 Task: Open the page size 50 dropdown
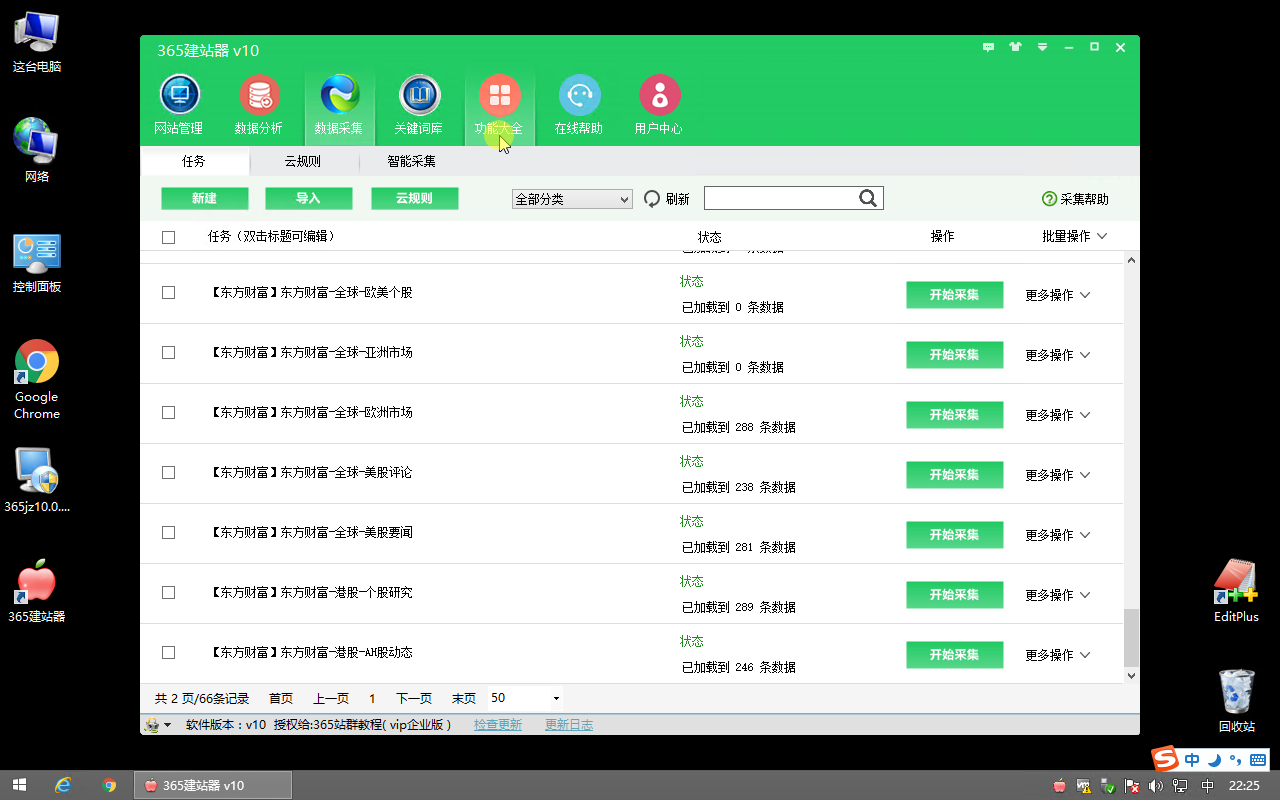(x=525, y=698)
